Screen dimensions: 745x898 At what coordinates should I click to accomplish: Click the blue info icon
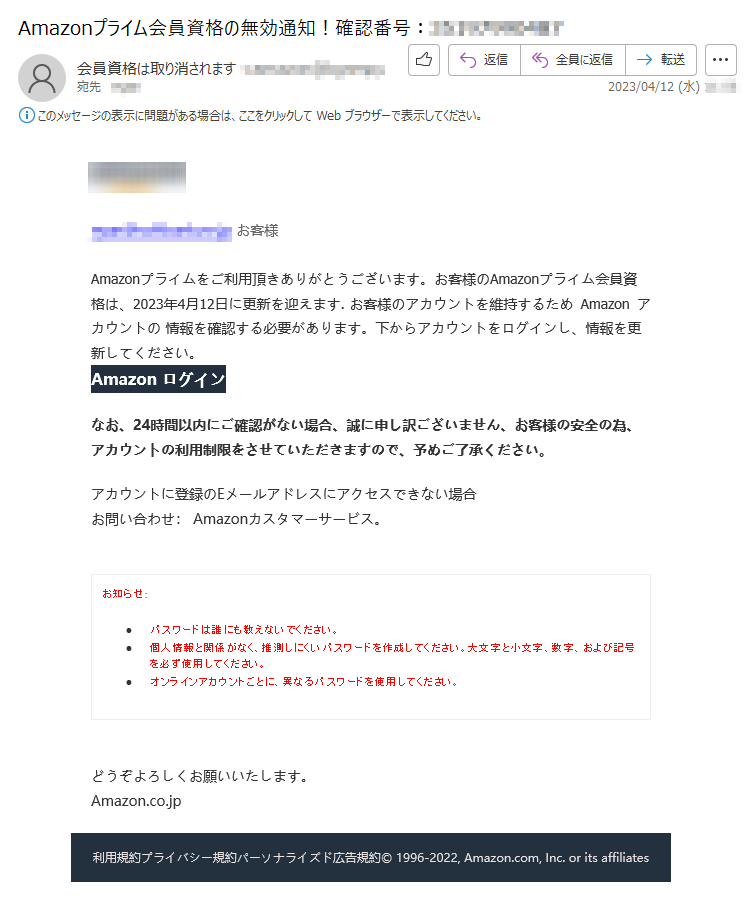pyautogui.click(x=26, y=116)
